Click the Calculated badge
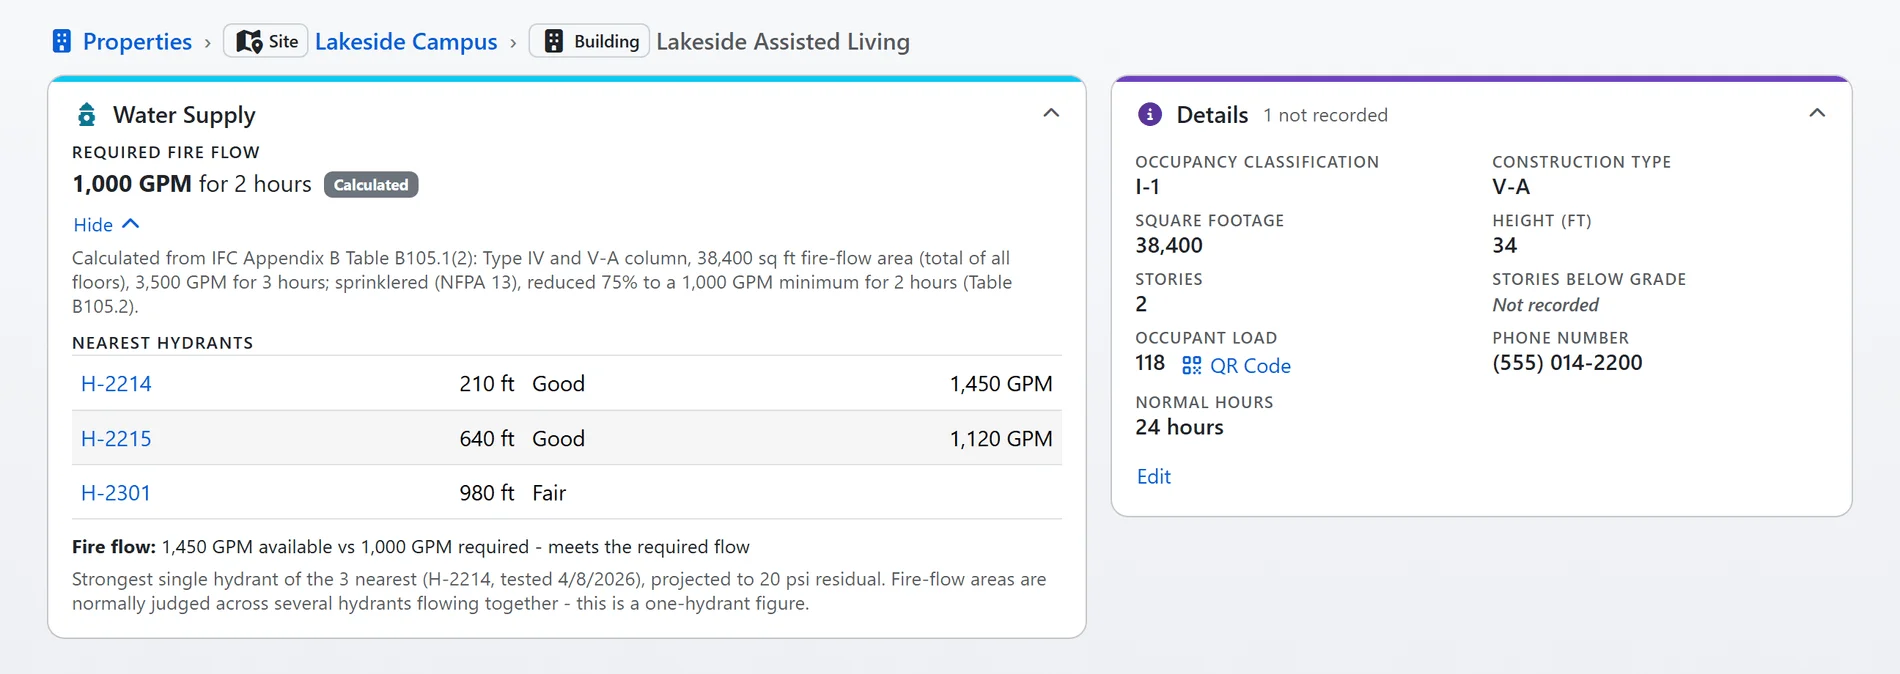The width and height of the screenshot is (1900, 674). coord(371,185)
